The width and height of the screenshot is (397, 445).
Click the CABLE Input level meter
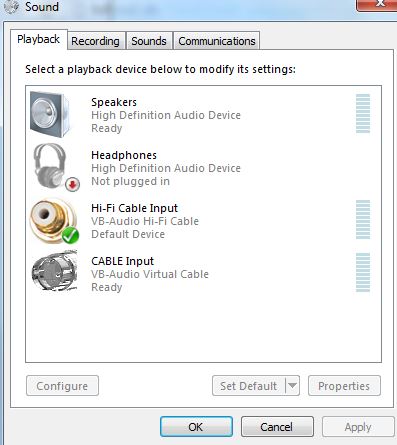tap(363, 272)
